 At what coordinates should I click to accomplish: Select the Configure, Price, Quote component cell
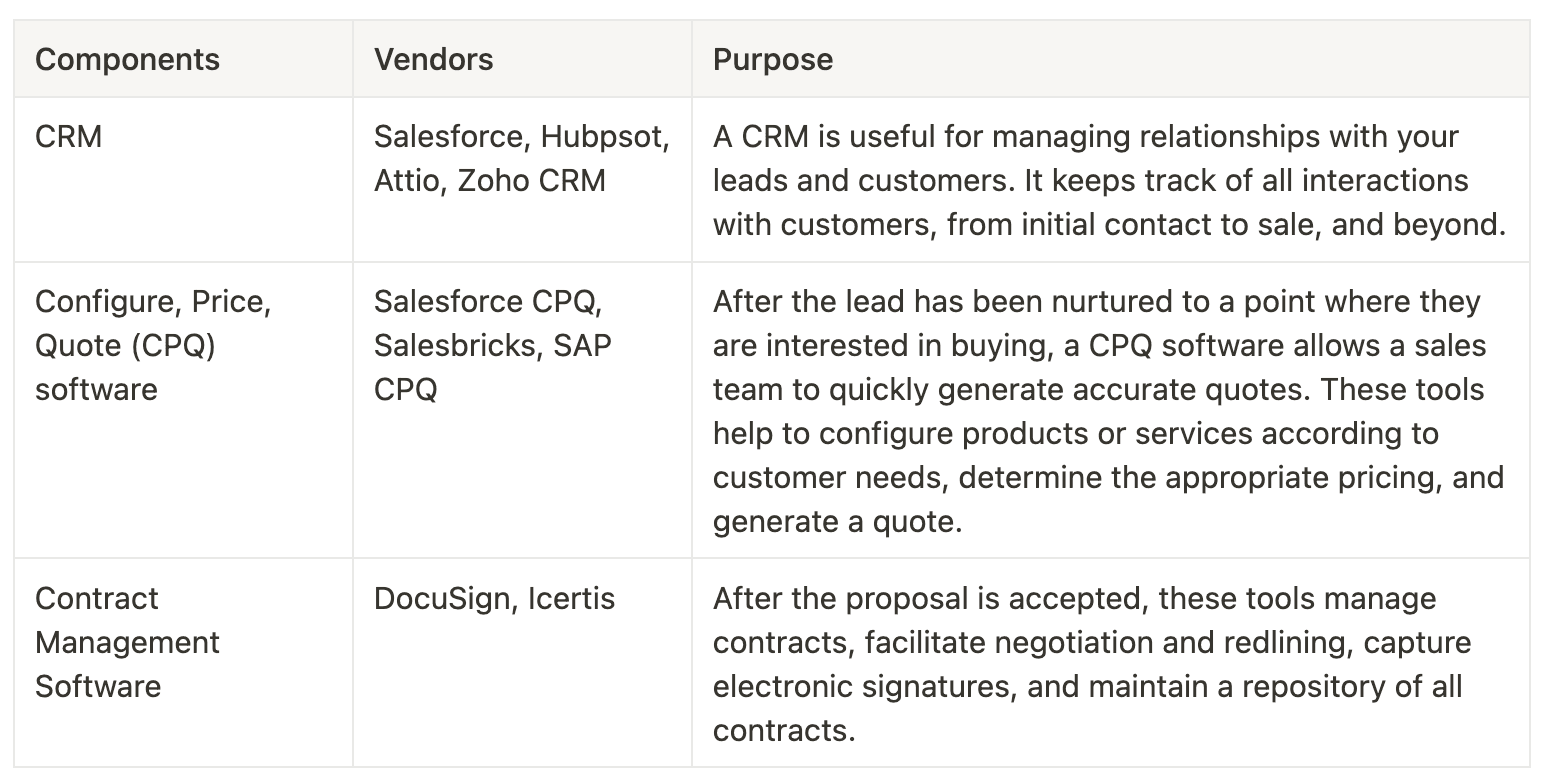coord(153,345)
